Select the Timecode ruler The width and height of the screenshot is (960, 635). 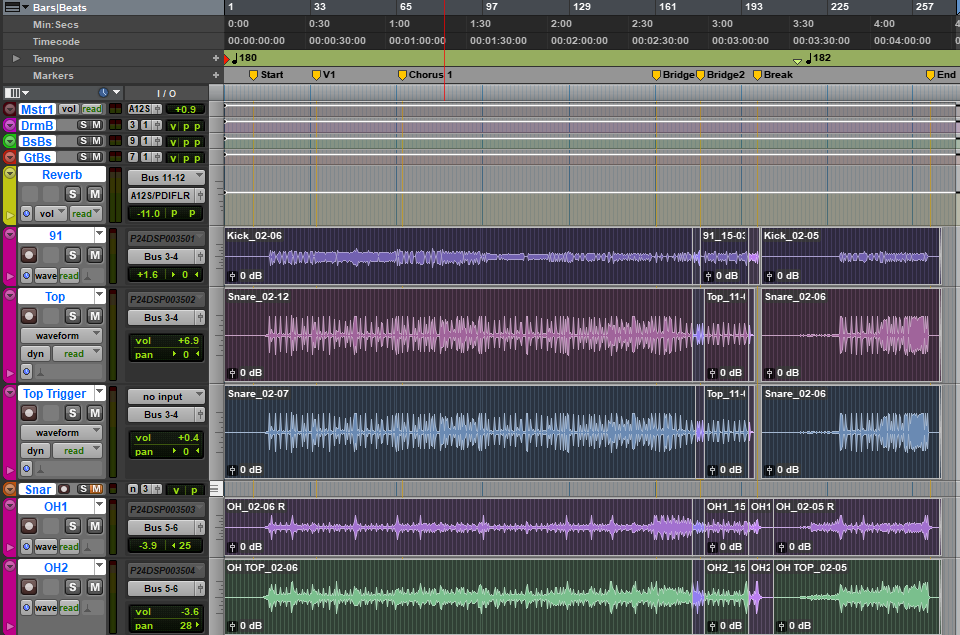pyautogui.click(x=56, y=42)
